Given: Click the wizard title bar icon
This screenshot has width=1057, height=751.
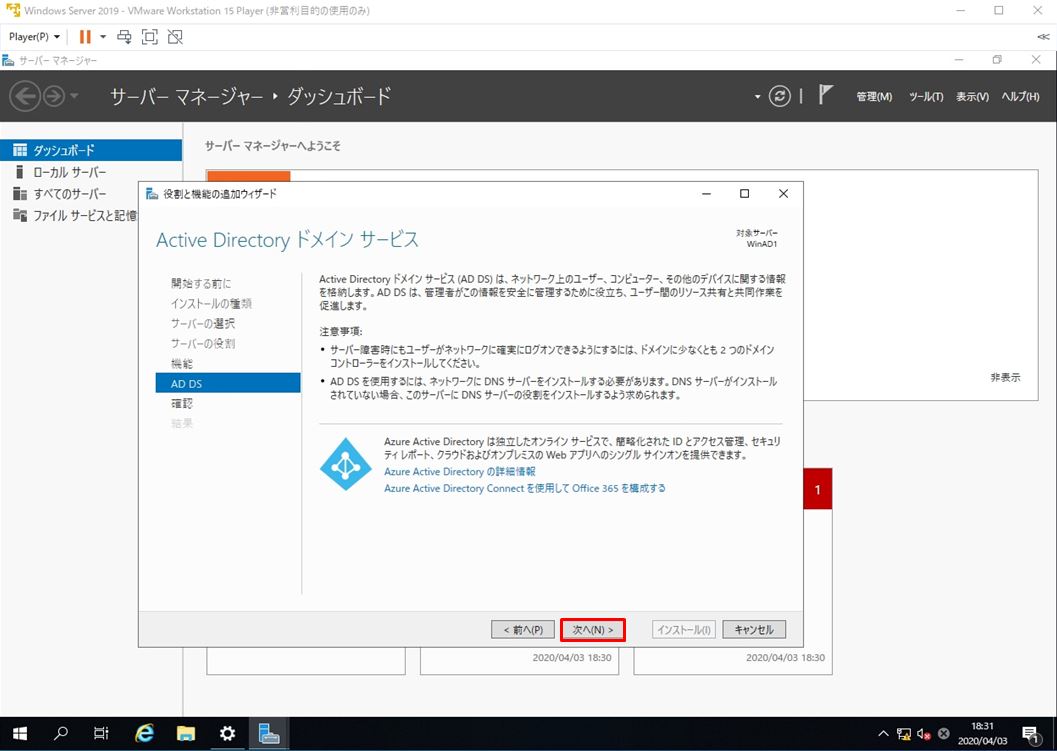Looking at the screenshot, I should pos(153,193).
